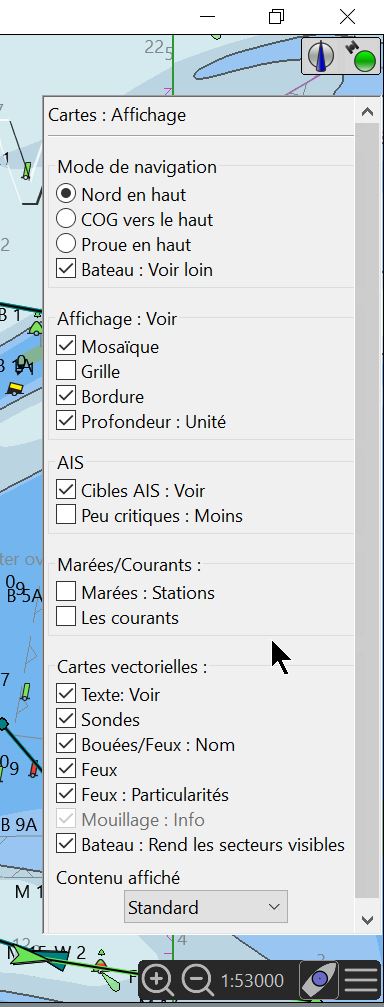The height and width of the screenshot is (1007, 384).
Task: Click the scrollbar up arrow
Action: [x=367, y=112]
